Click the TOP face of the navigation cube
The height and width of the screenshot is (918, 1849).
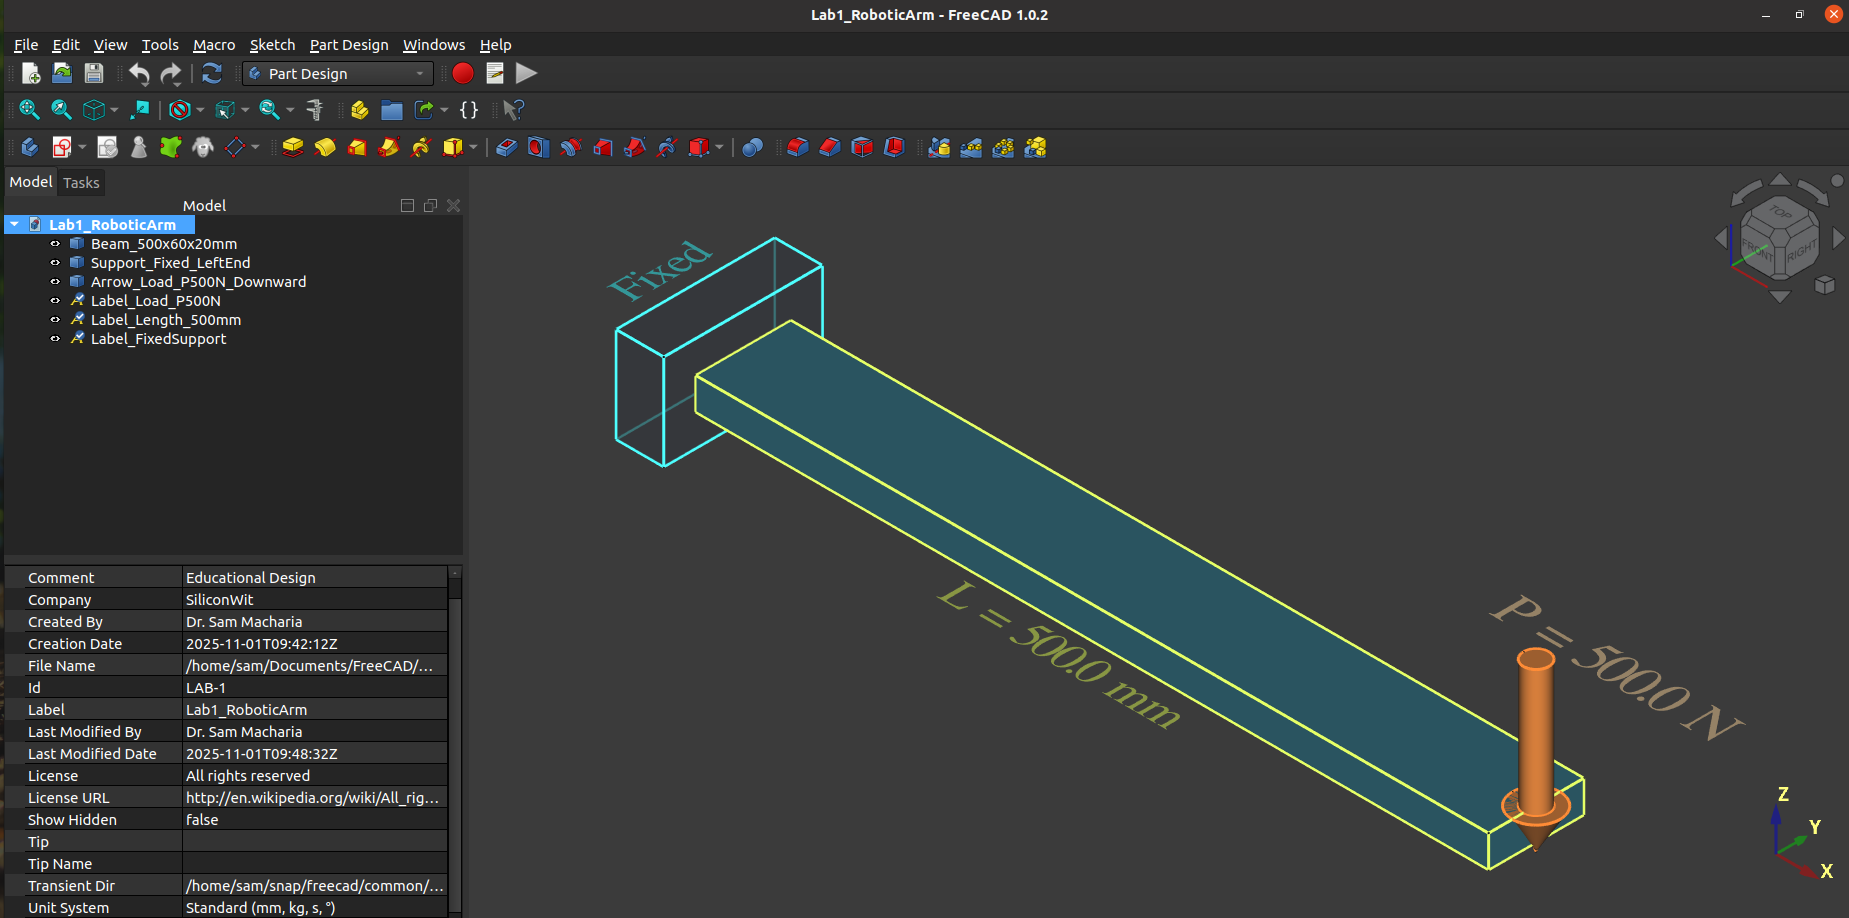click(x=1779, y=215)
